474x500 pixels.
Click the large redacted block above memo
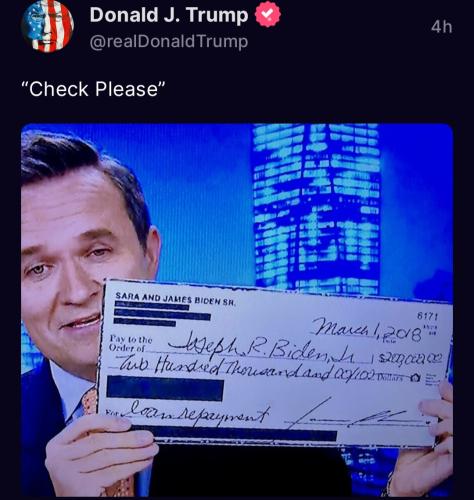coord(165,388)
